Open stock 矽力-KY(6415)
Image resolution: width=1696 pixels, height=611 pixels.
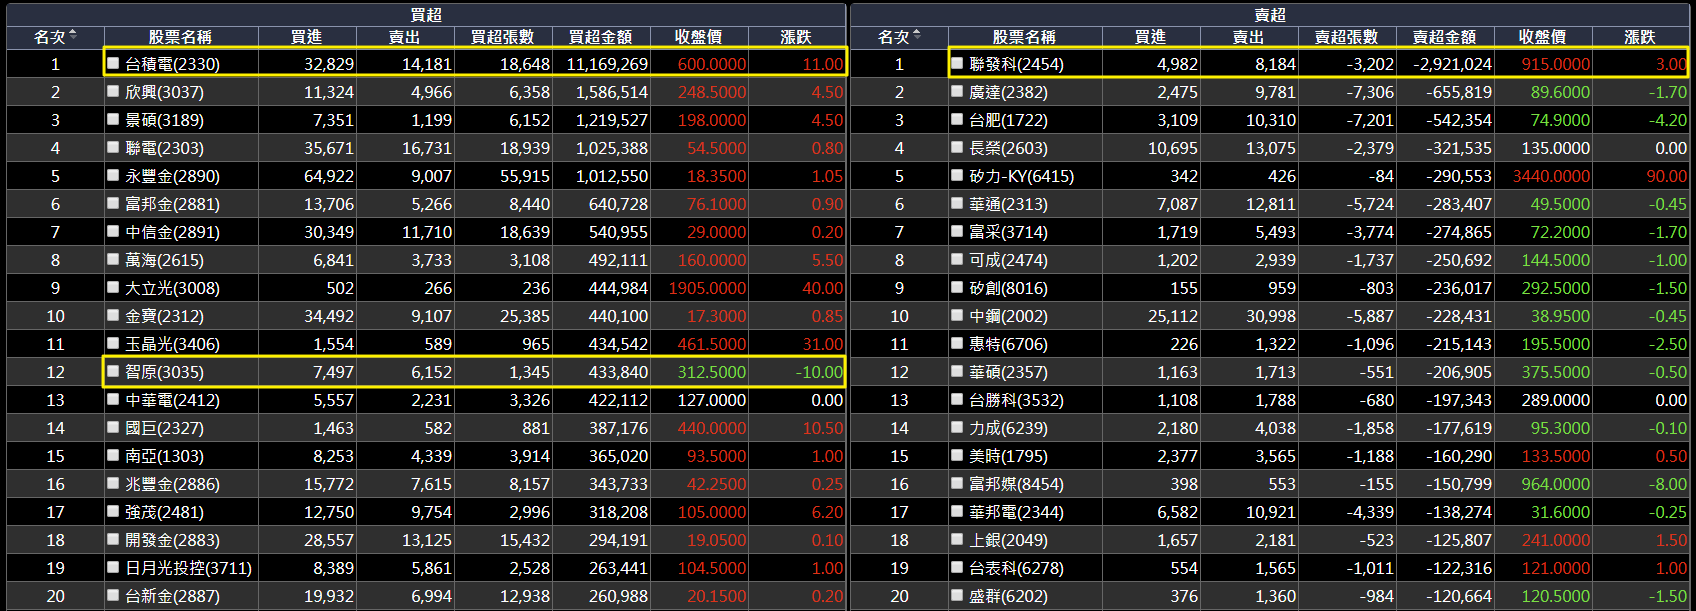pos(1021,176)
